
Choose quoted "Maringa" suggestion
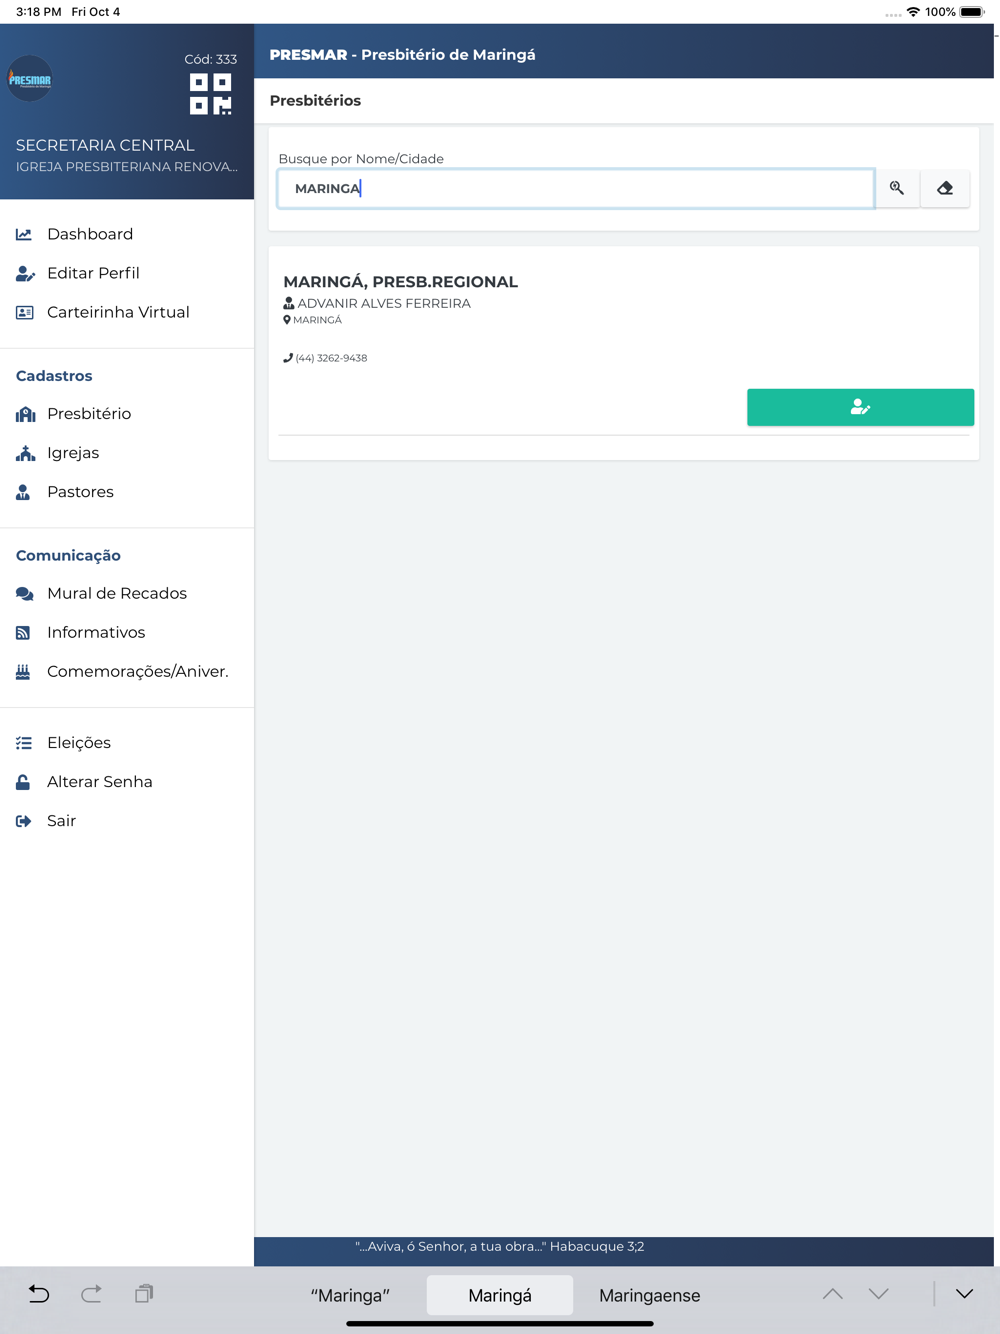click(x=350, y=1295)
